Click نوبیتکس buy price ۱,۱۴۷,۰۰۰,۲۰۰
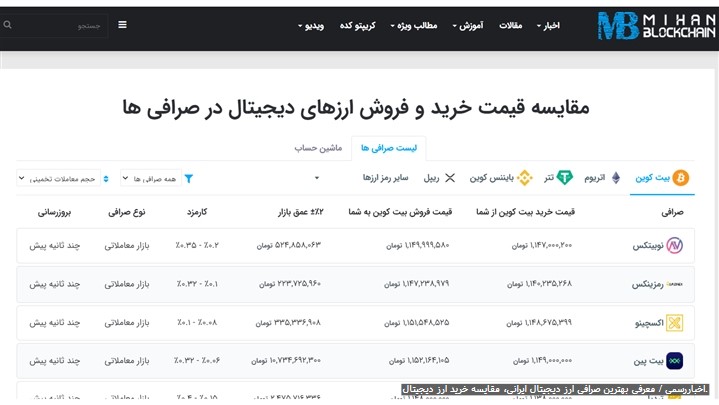Image resolution: width=719 pixels, height=405 pixels. (x=542, y=245)
